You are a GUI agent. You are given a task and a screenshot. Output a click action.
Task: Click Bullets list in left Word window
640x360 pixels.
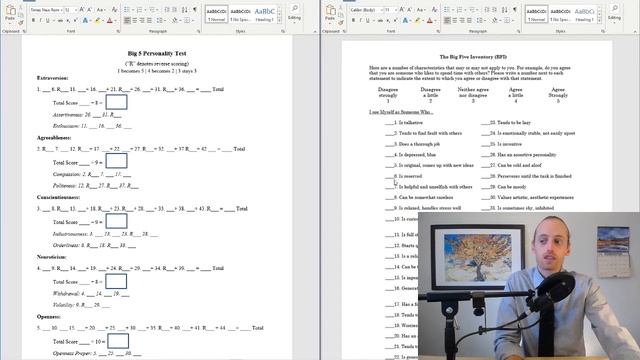(128, 9)
